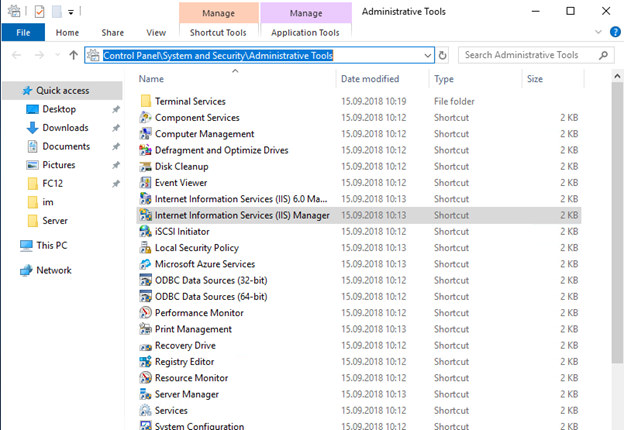Open the Help question mark icon
624x430 pixels.
615,32
